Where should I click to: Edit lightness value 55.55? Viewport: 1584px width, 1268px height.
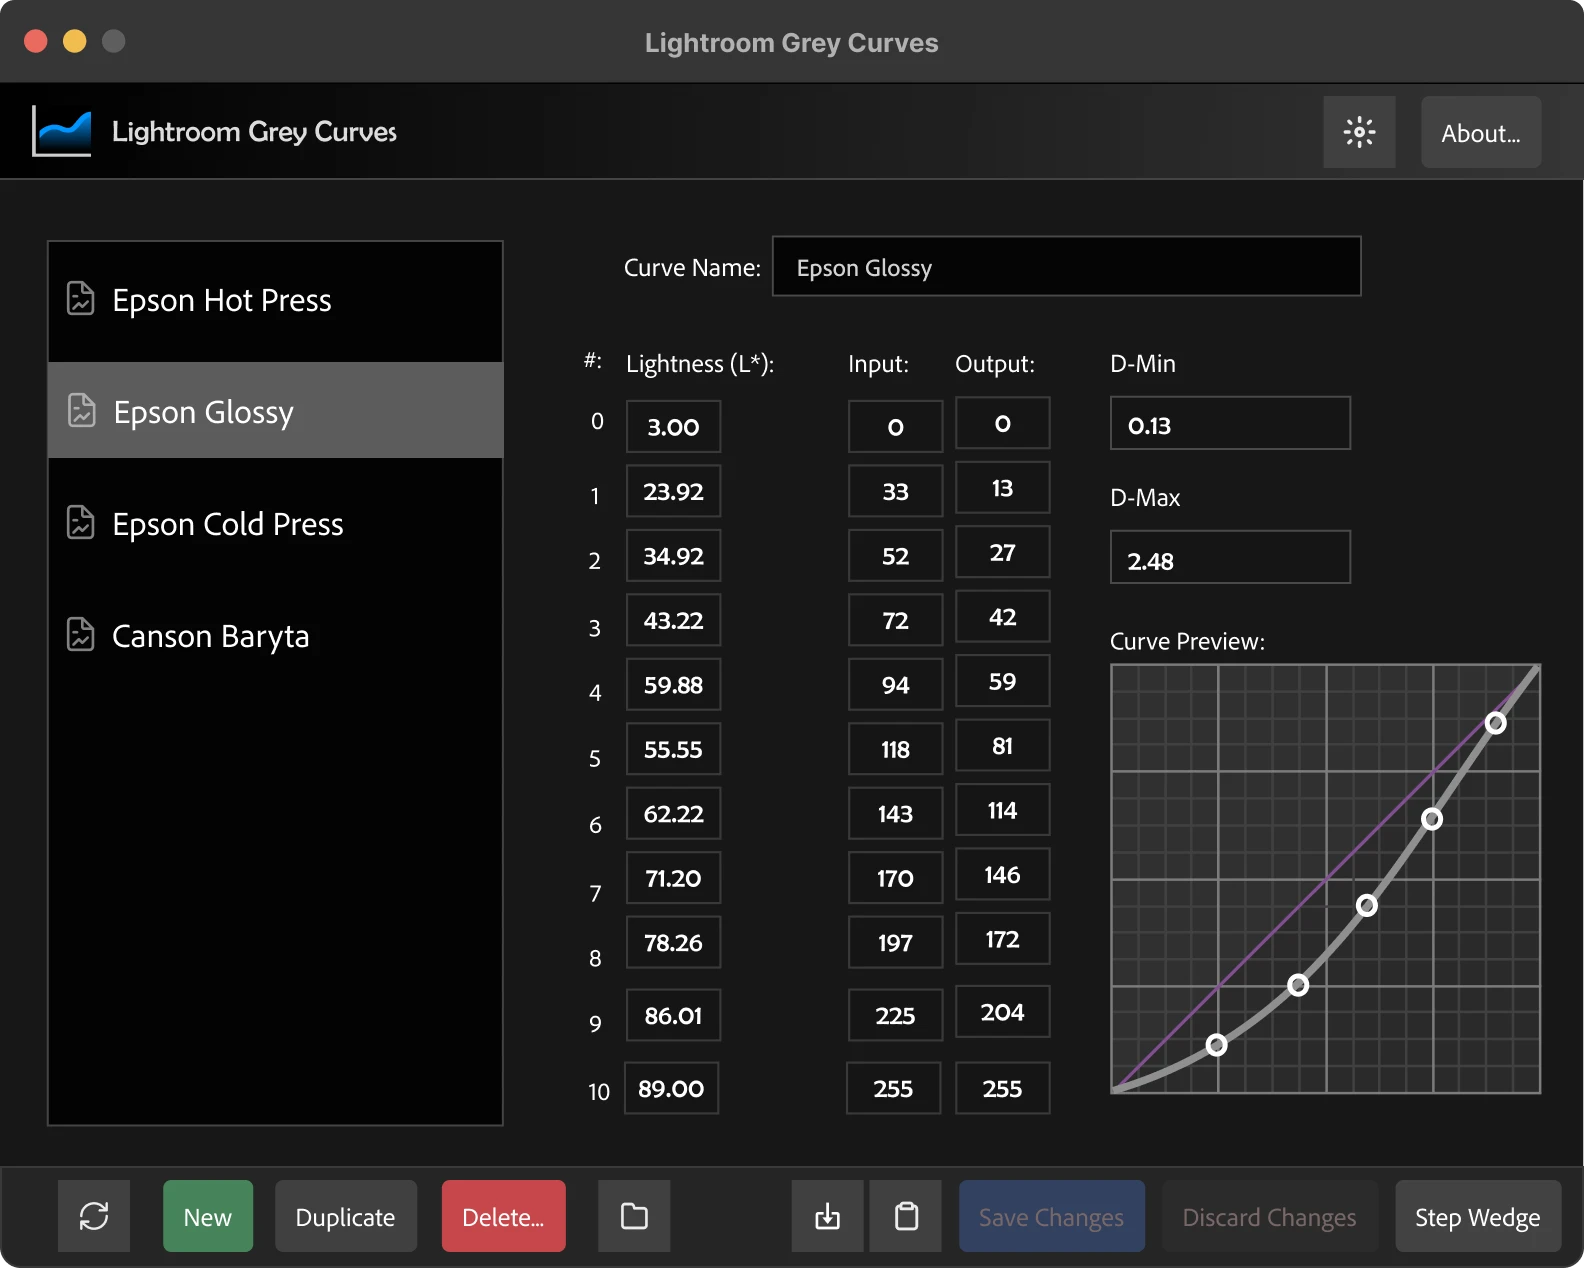click(673, 749)
